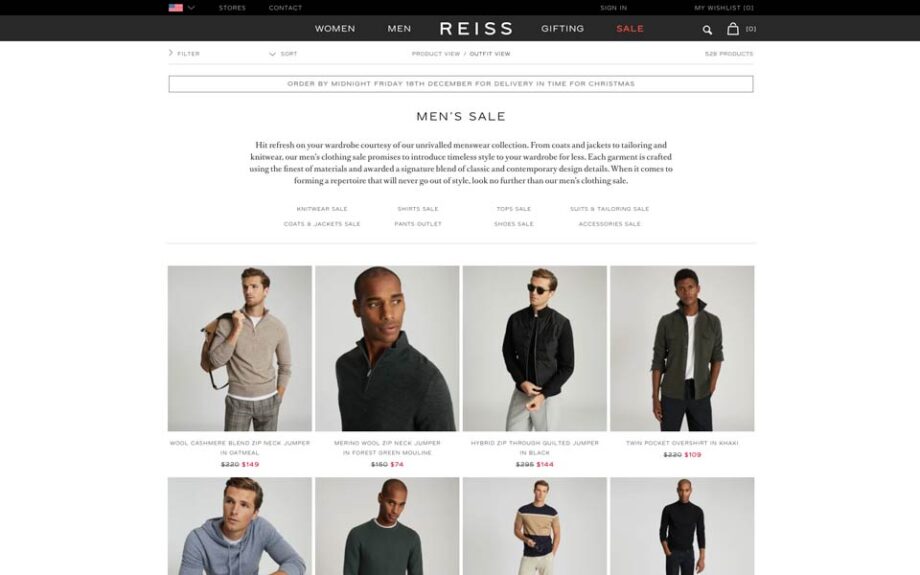Open the shopping bag icon
The image size is (920, 575).
pyautogui.click(x=733, y=28)
